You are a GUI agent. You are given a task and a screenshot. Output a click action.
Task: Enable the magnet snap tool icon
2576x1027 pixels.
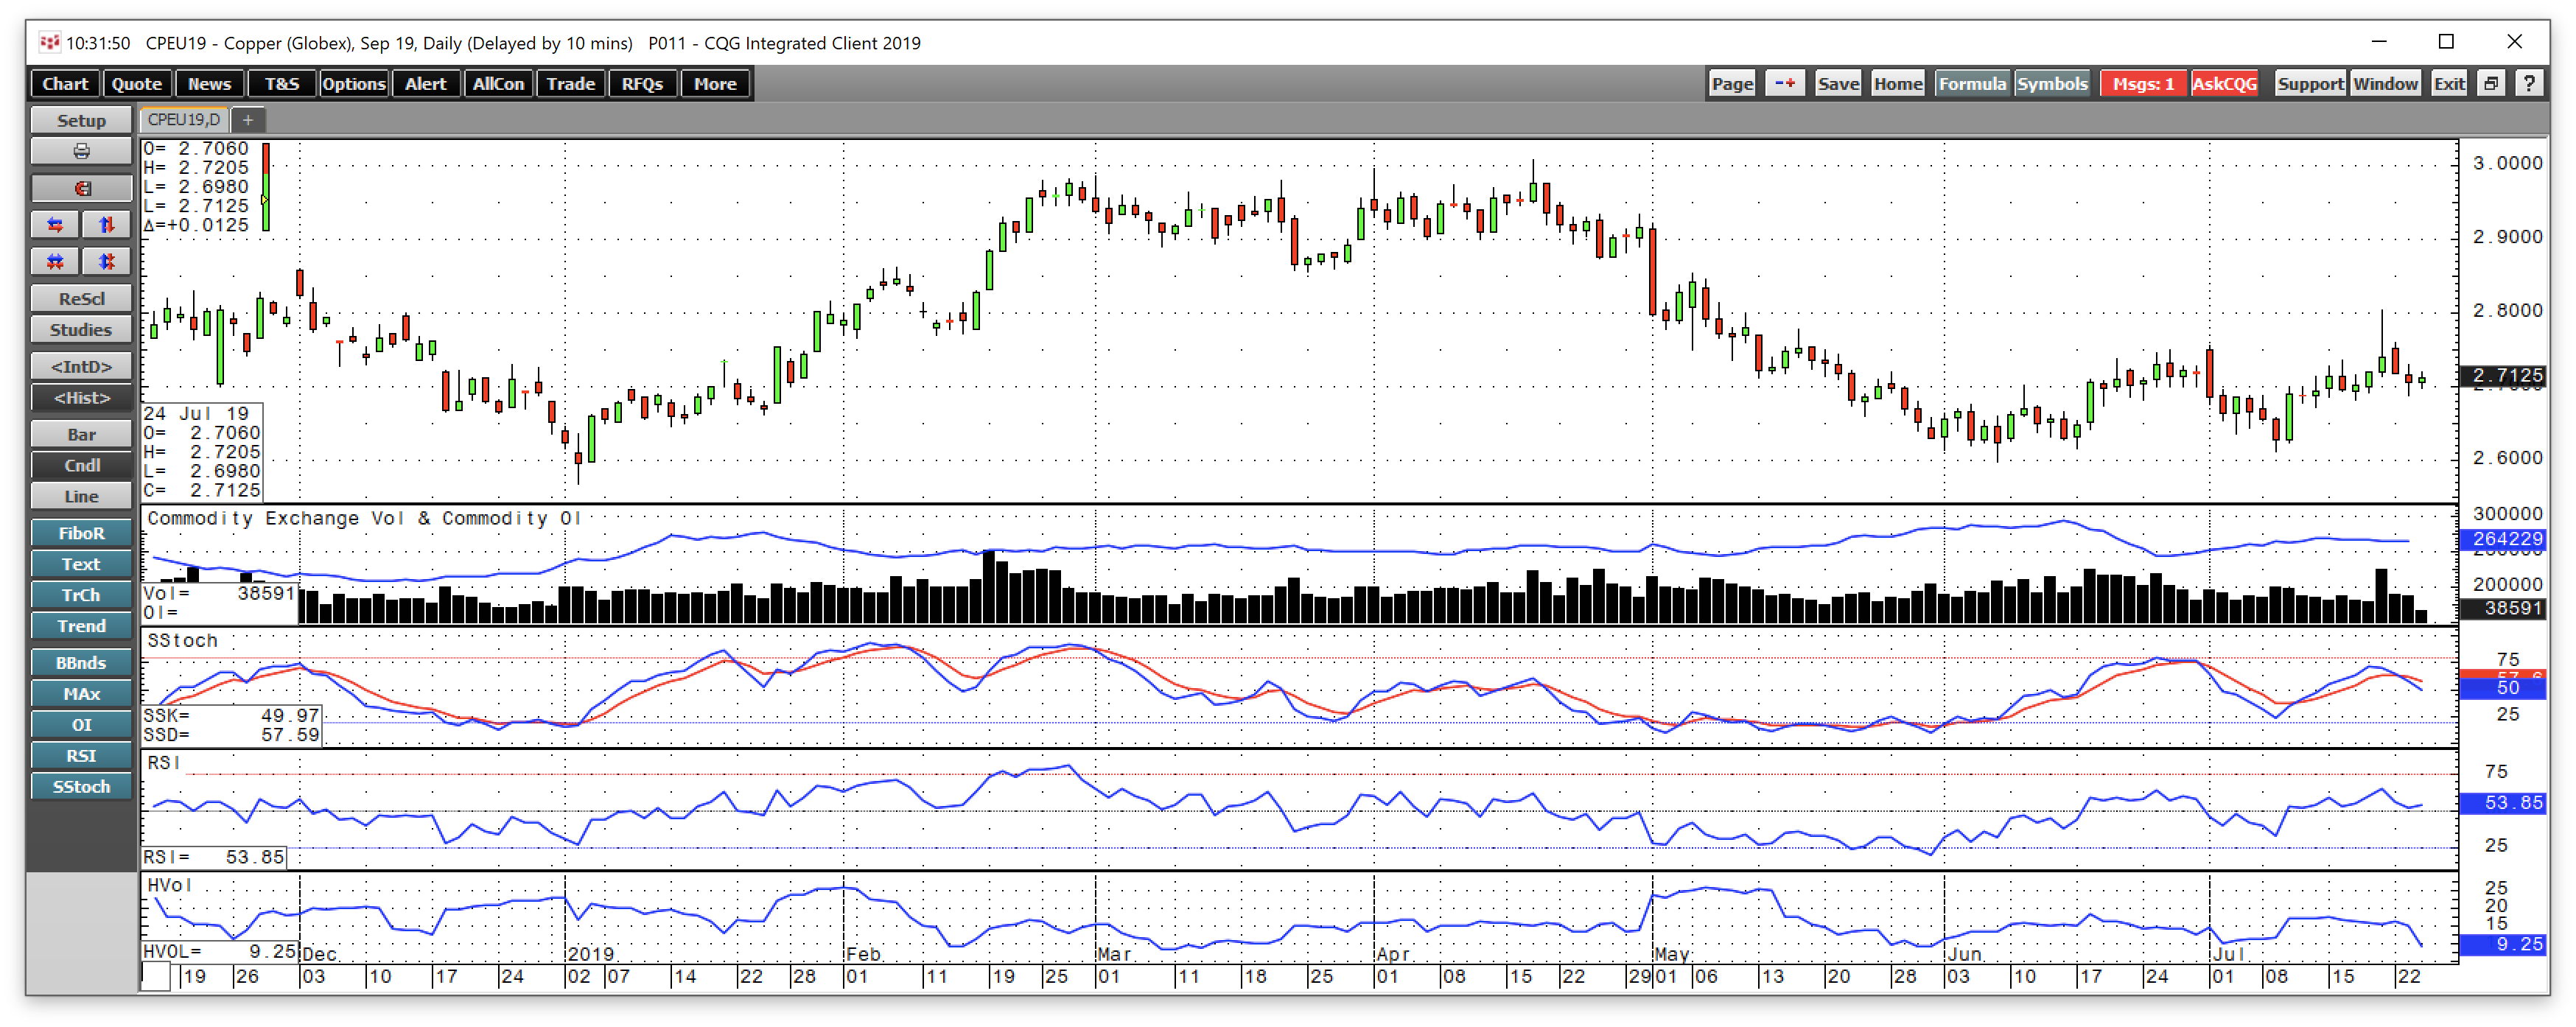pos(82,188)
